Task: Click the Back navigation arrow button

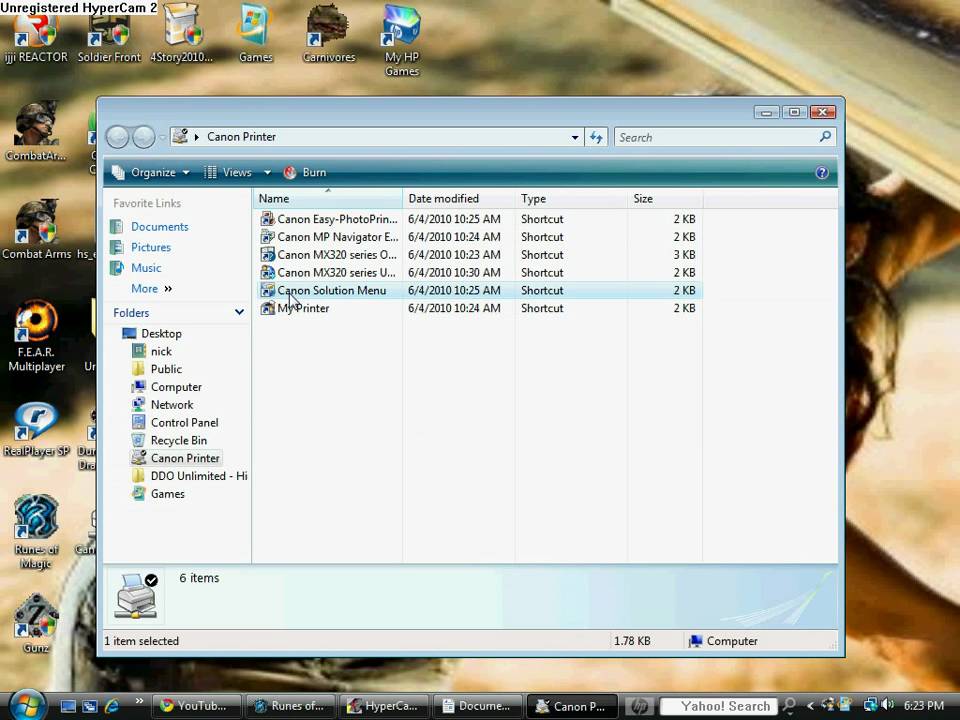Action: click(x=118, y=137)
